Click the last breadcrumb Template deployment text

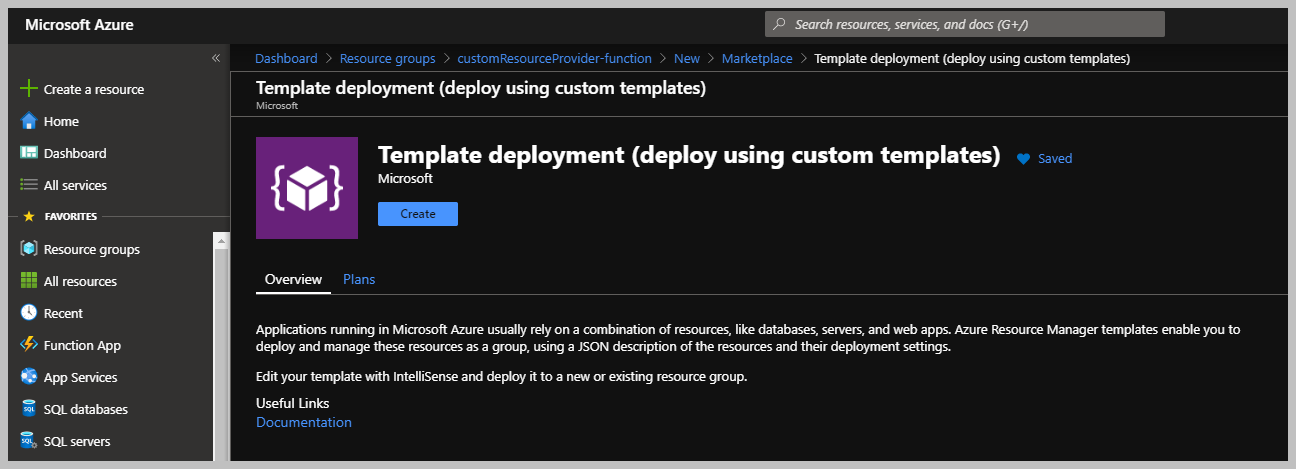(x=972, y=59)
